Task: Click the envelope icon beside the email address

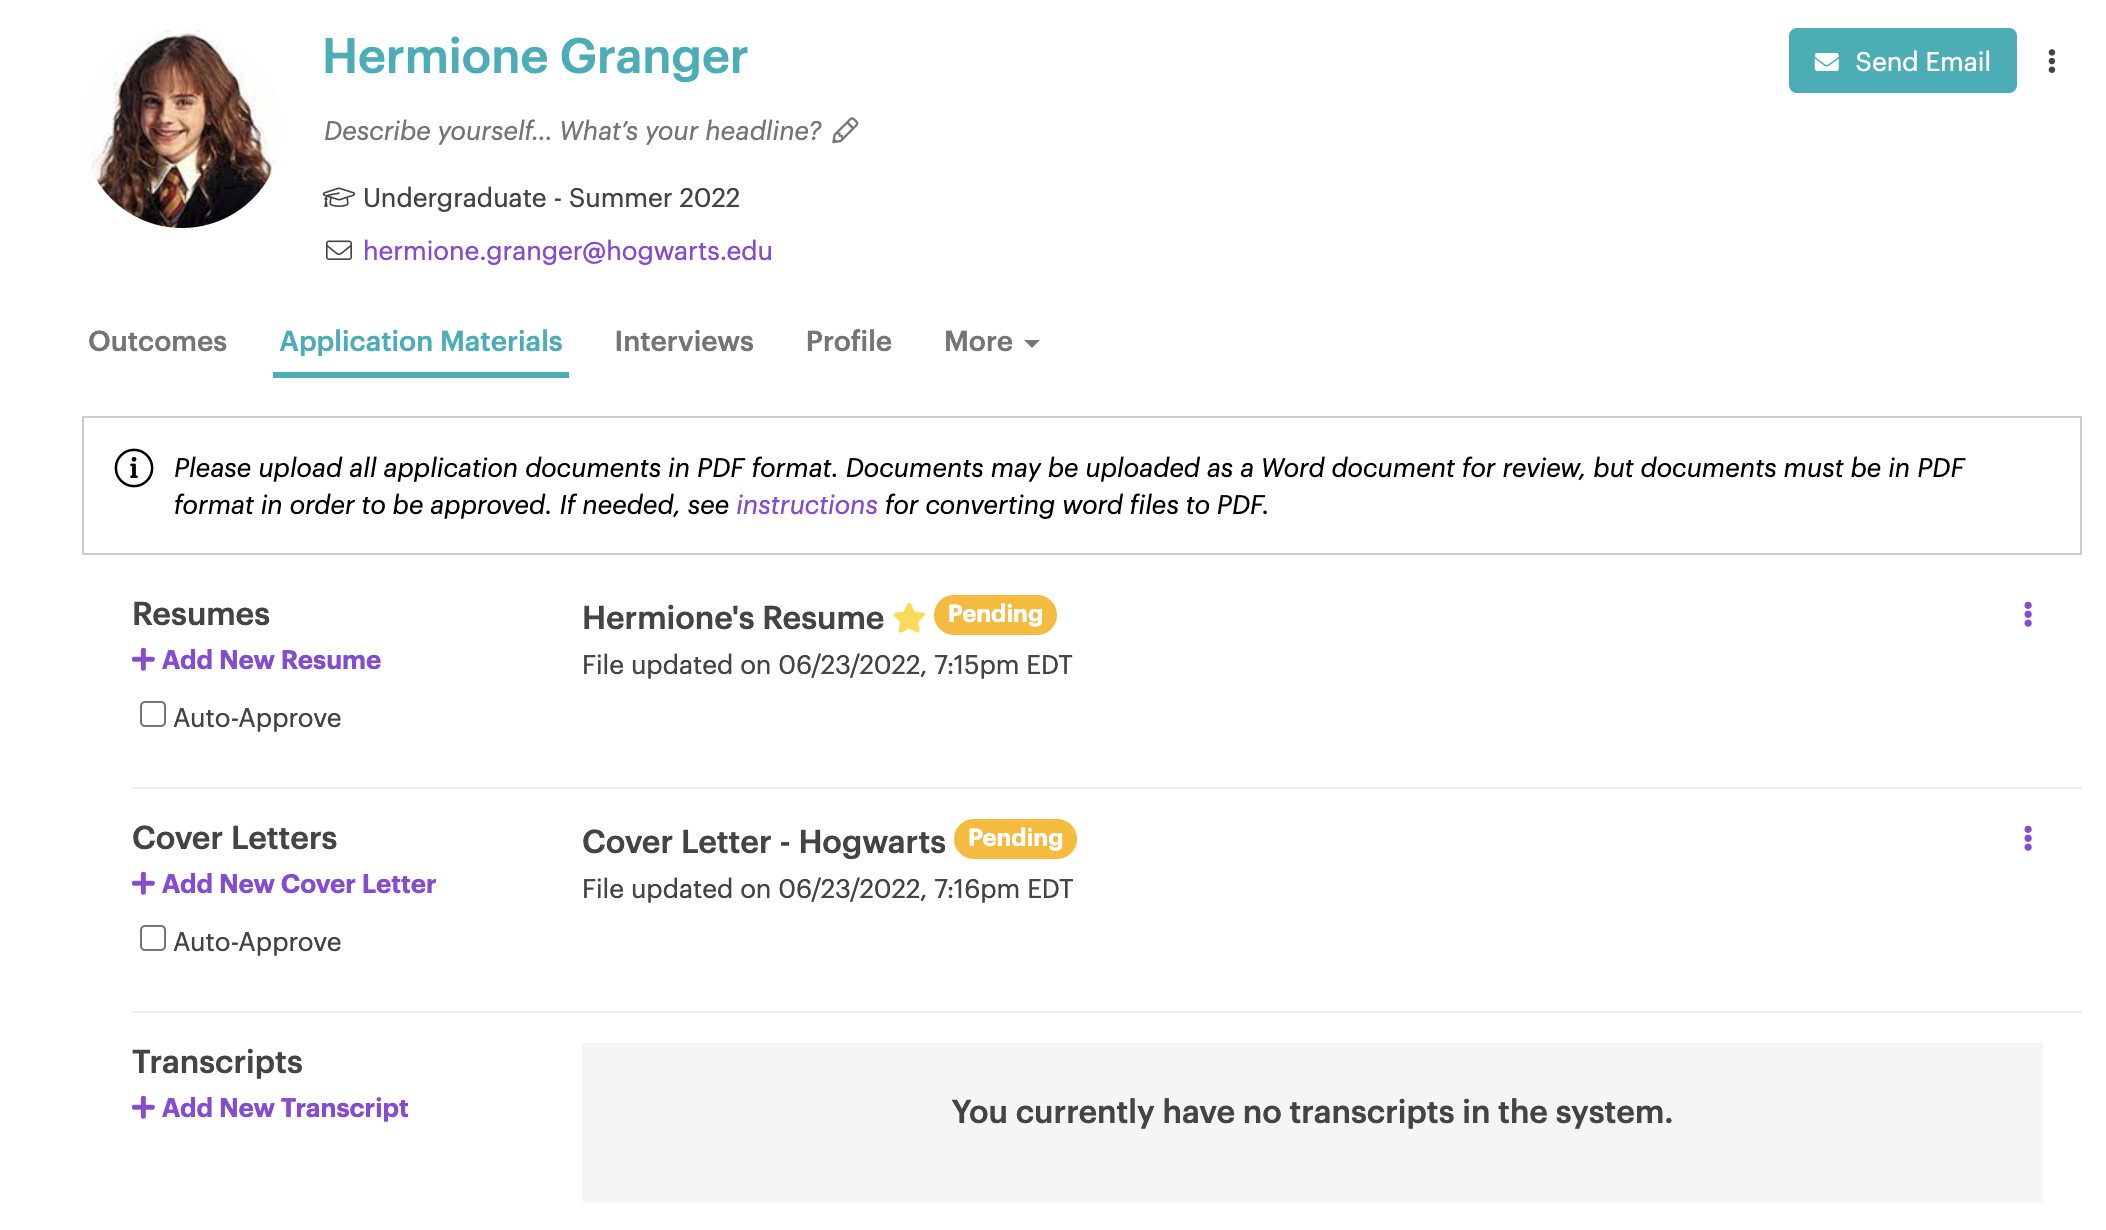Action: point(339,250)
